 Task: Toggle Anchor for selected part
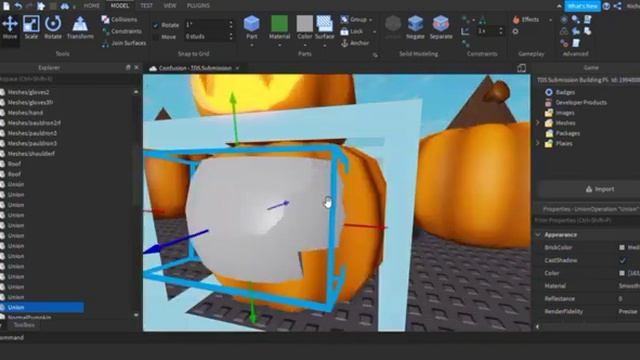click(x=355, y=43)
